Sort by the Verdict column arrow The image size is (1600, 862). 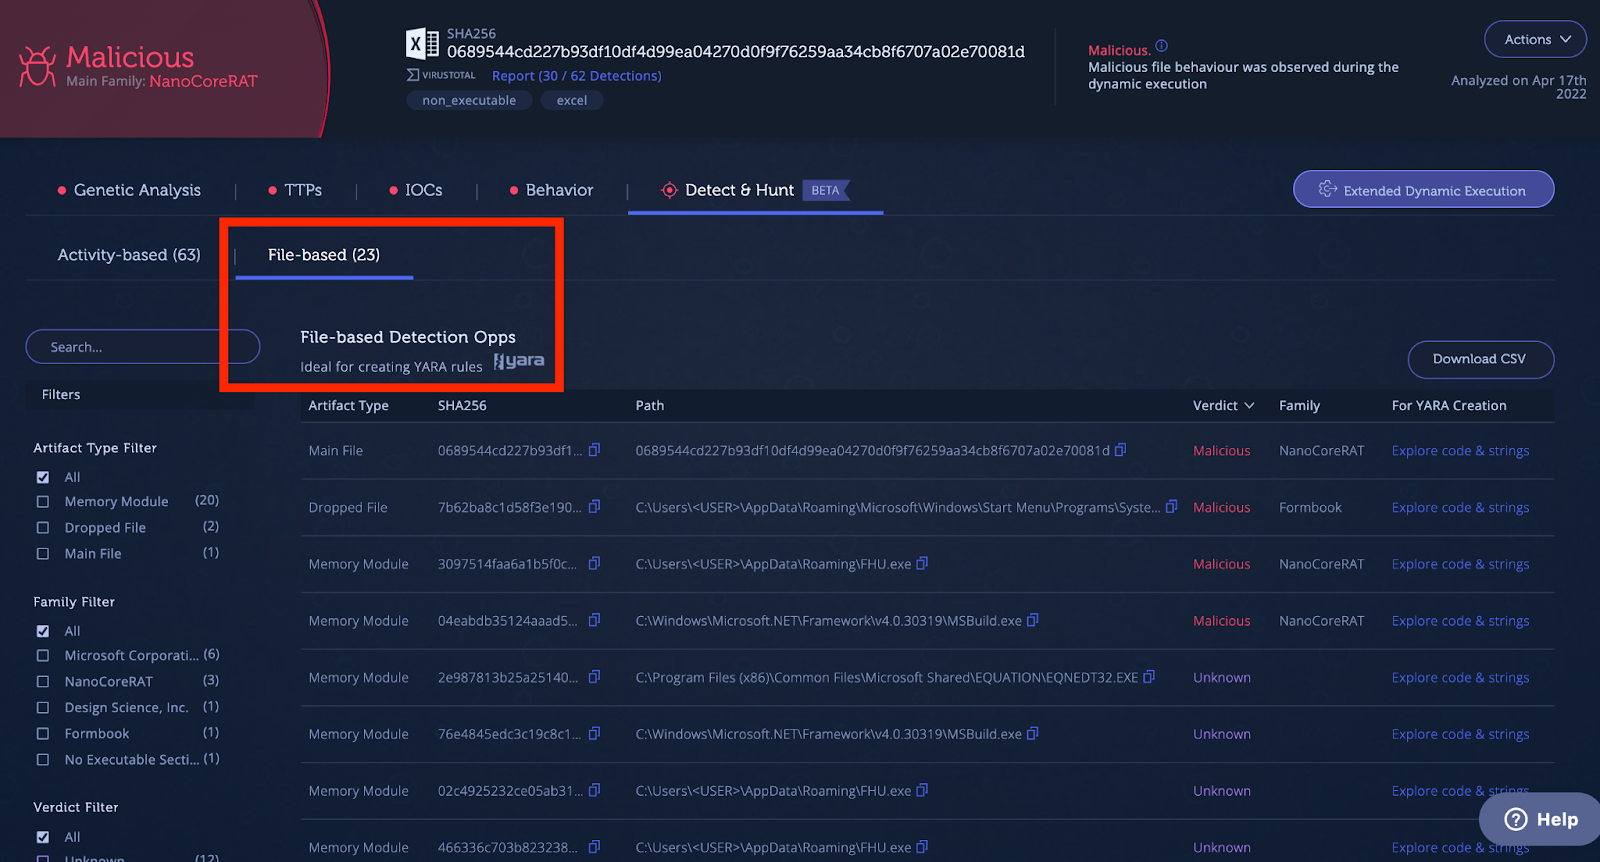(x=1249, y=406)
